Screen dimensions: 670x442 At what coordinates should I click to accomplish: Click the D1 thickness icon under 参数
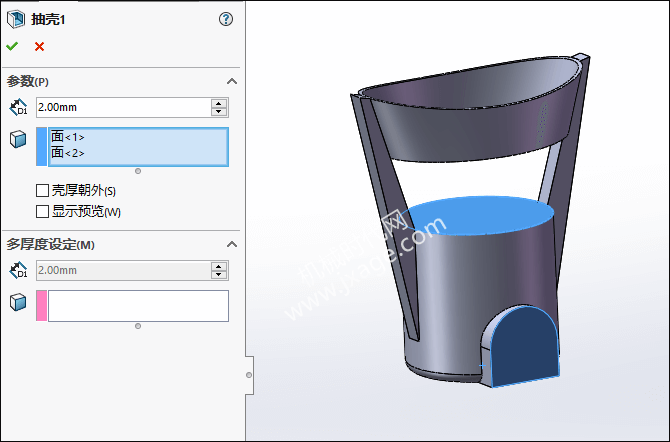click(x=17, y=108)
